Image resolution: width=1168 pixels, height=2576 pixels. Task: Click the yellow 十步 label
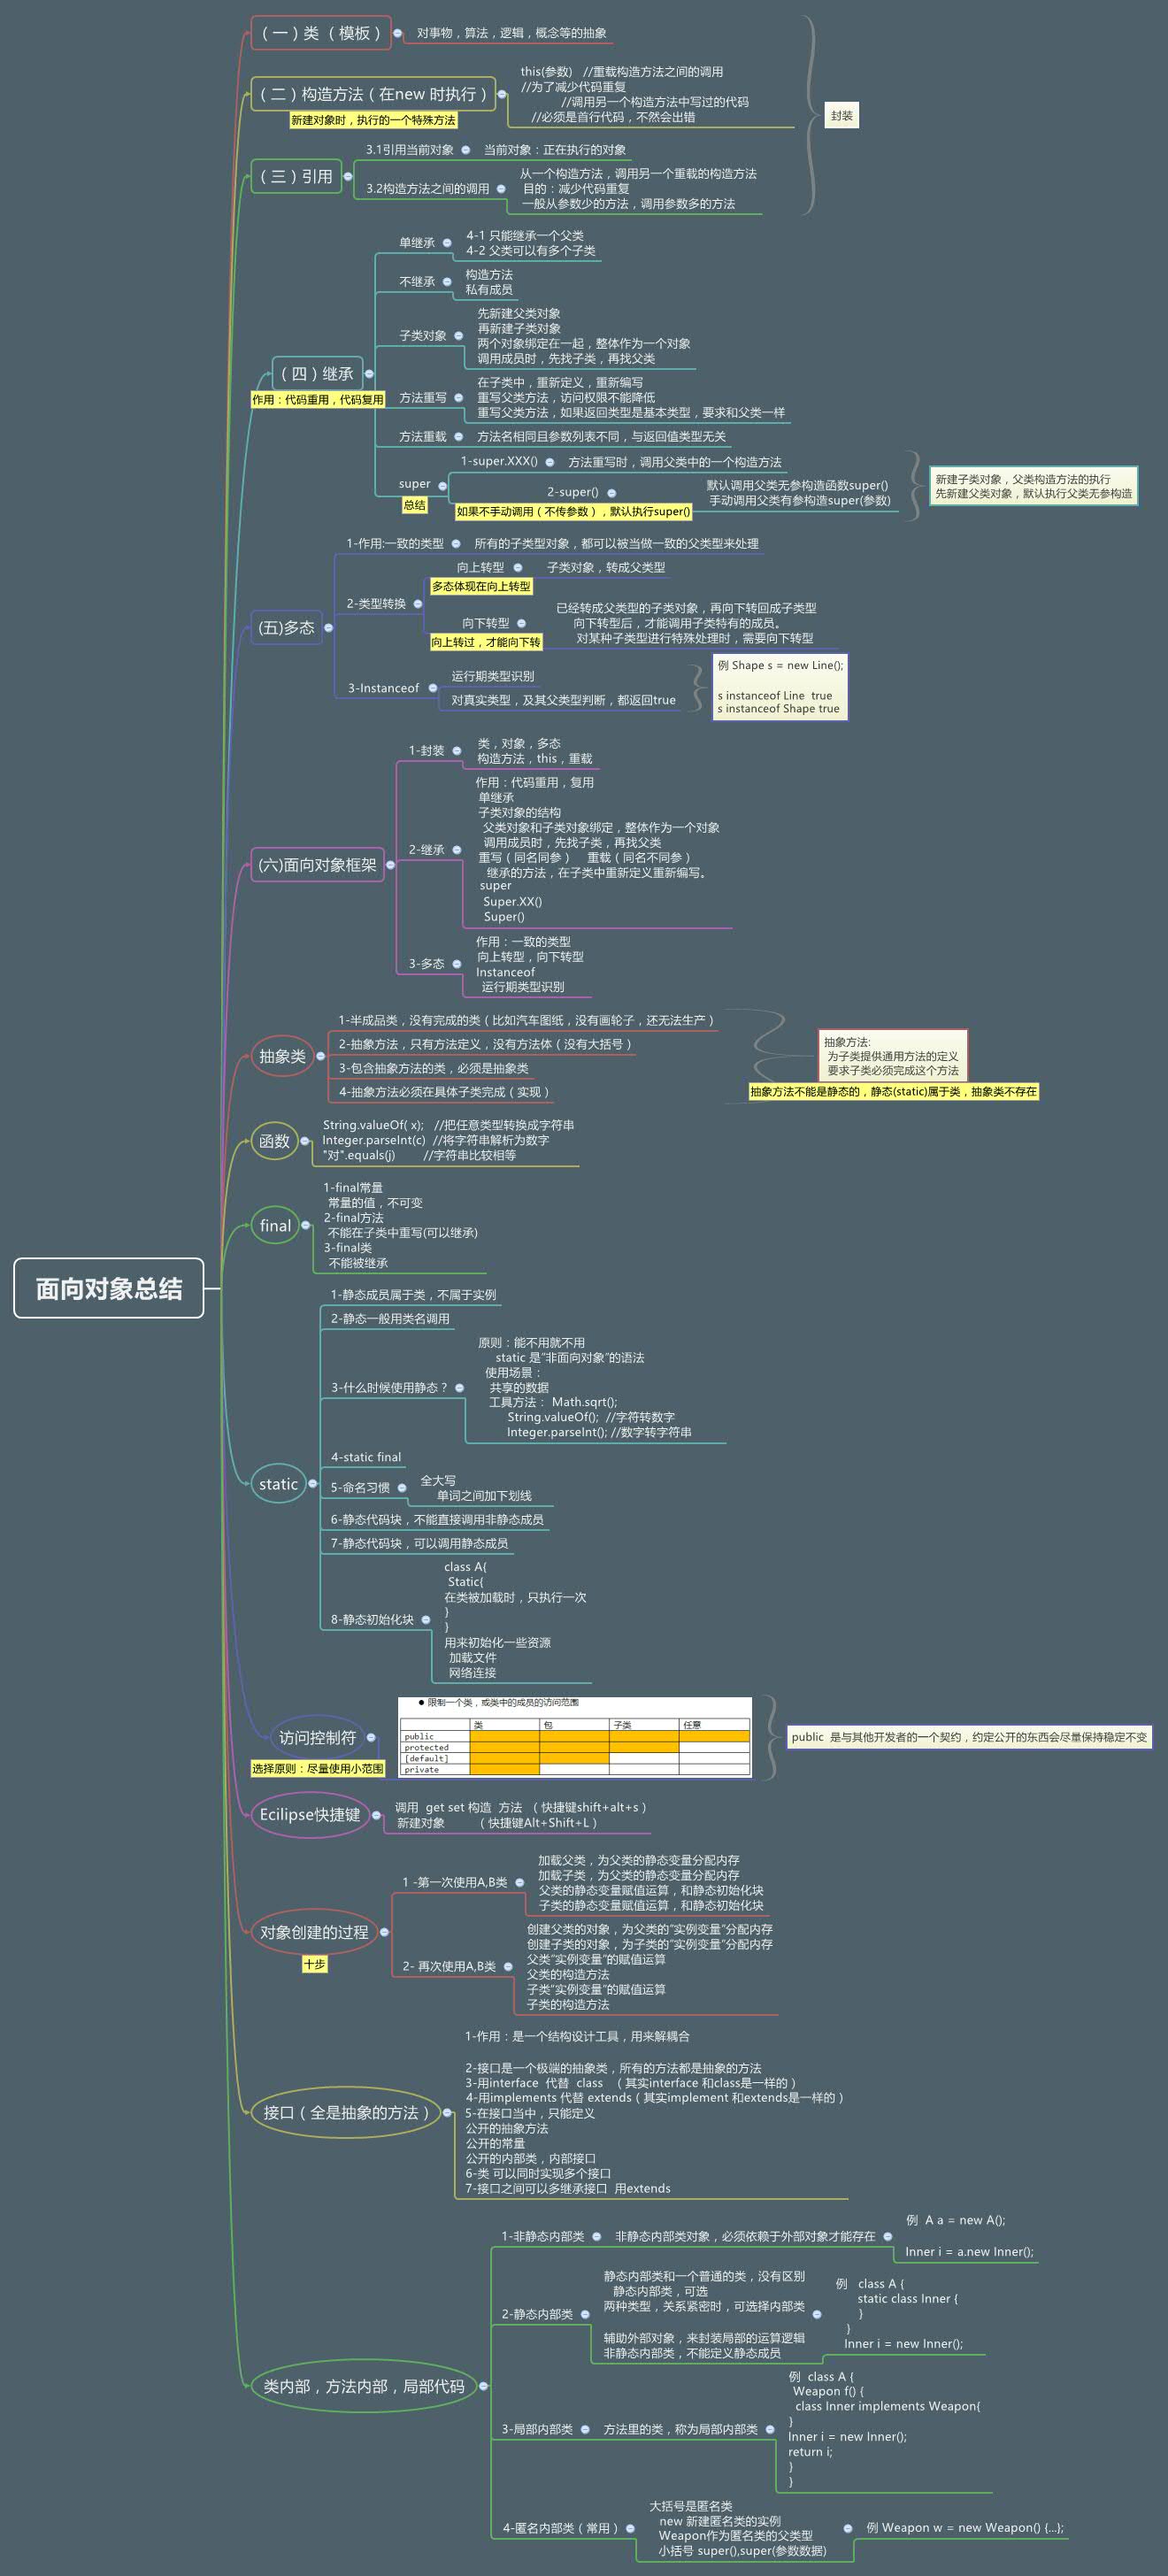click(314, 1965)
